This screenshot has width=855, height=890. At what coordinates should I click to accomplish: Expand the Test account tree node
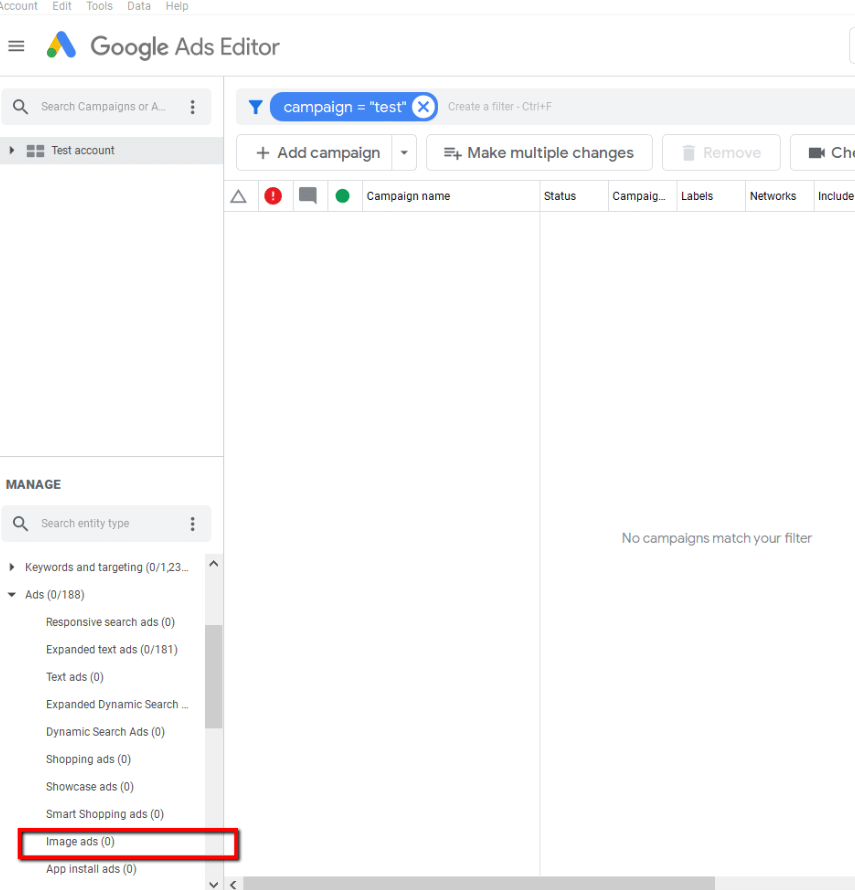pos(11,150)
